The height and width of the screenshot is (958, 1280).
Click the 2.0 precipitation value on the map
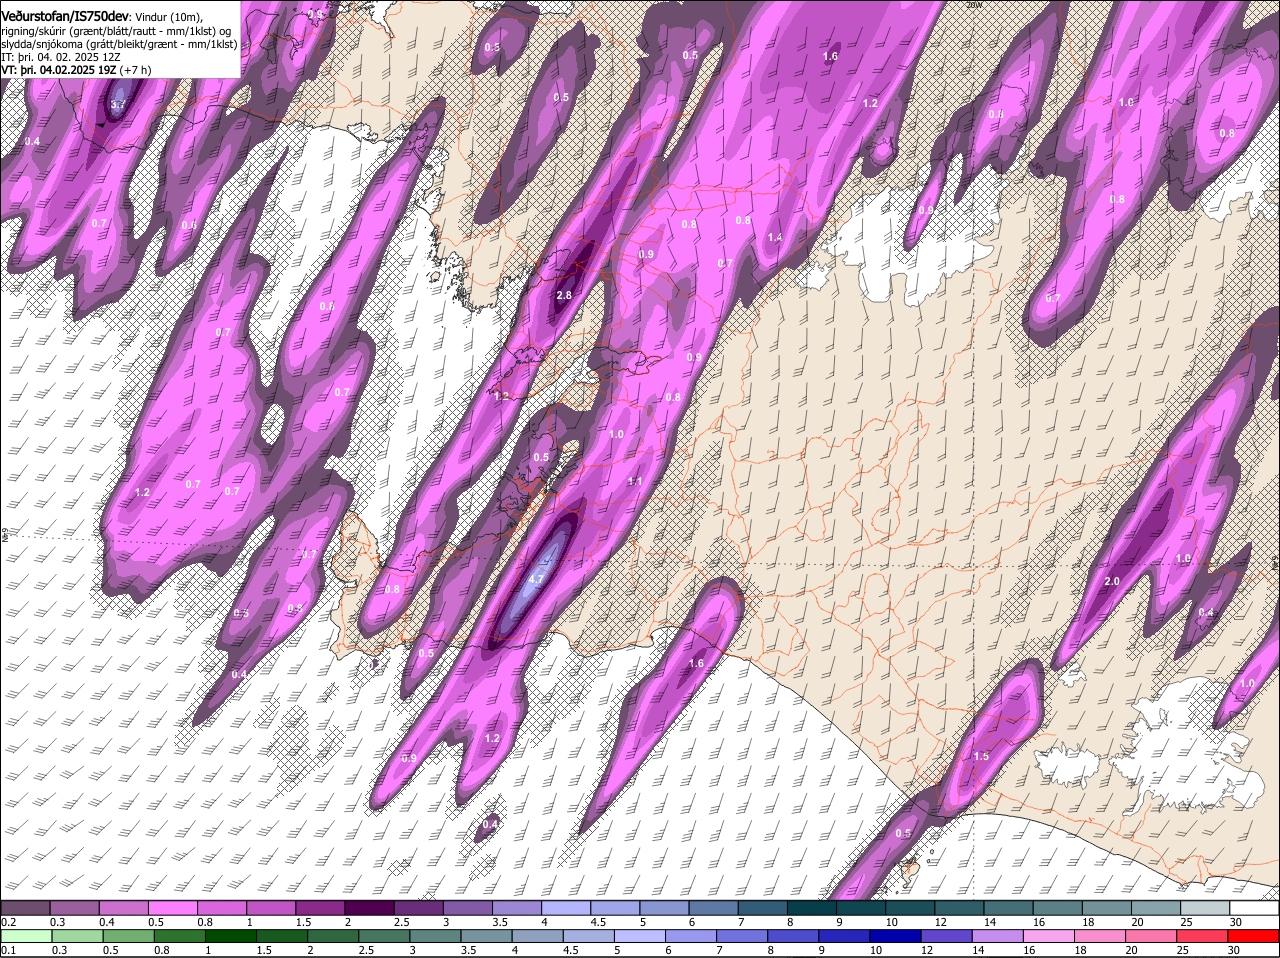point(1111,581)
